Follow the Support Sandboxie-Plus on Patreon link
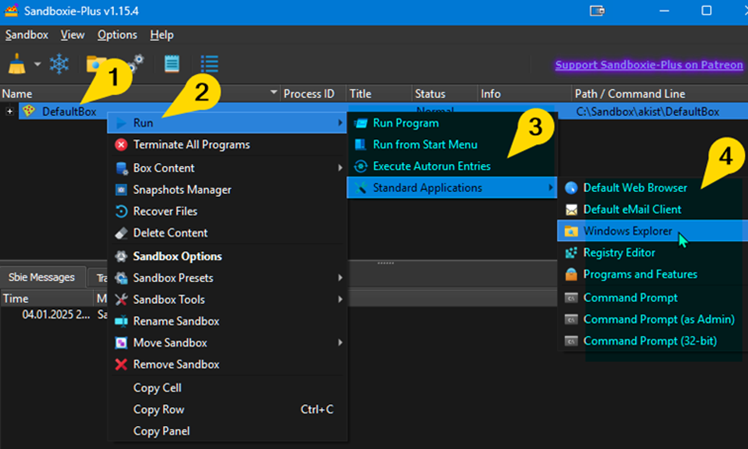Viewport: 748px width, 449px height. pyautogui.click(x=649, y=65)
